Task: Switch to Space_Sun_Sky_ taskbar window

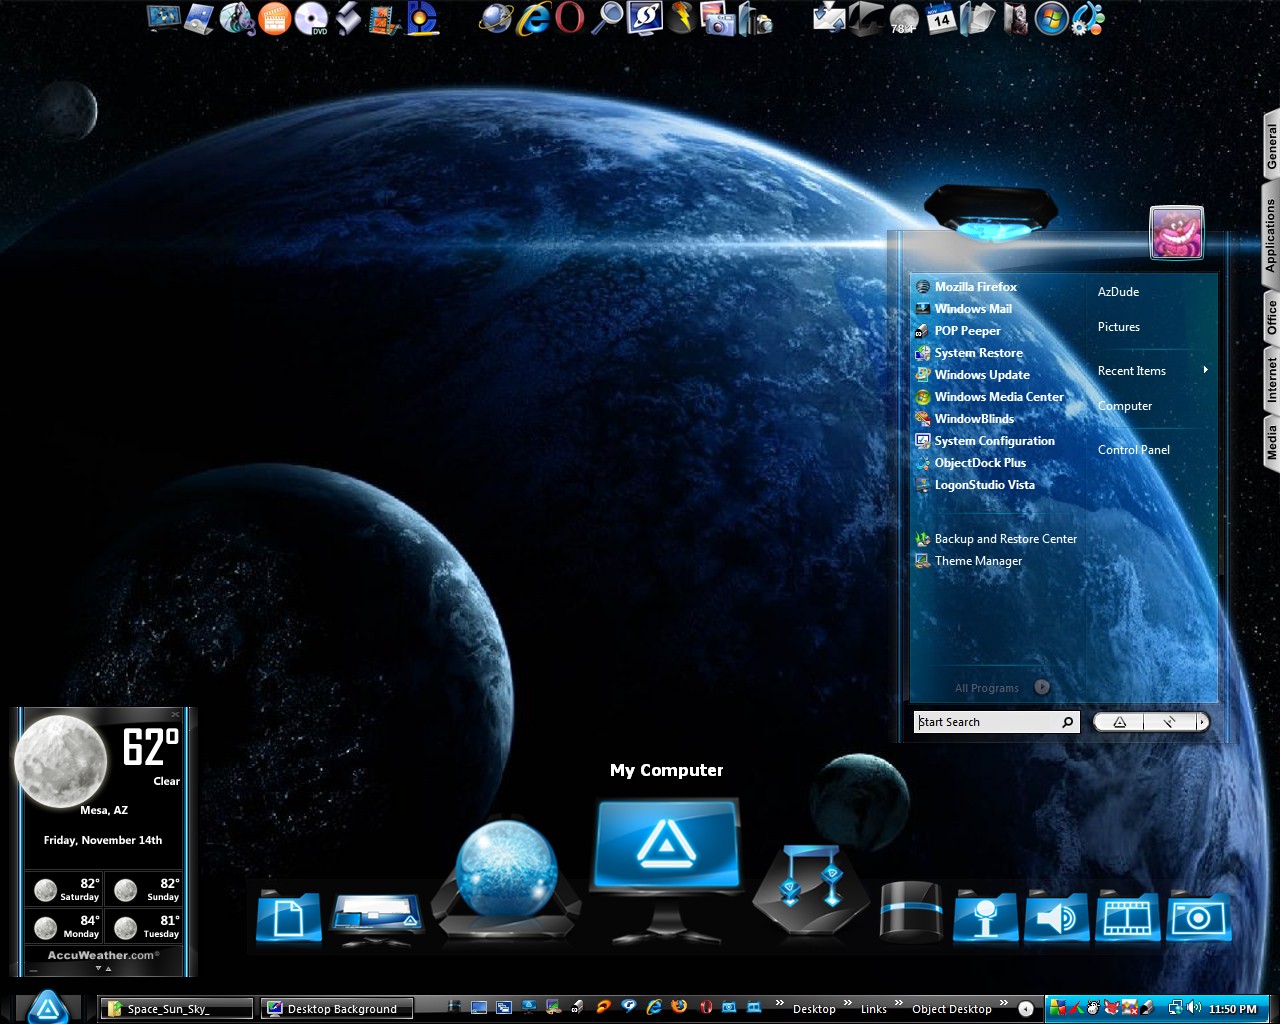Action: coord(176,1008)
